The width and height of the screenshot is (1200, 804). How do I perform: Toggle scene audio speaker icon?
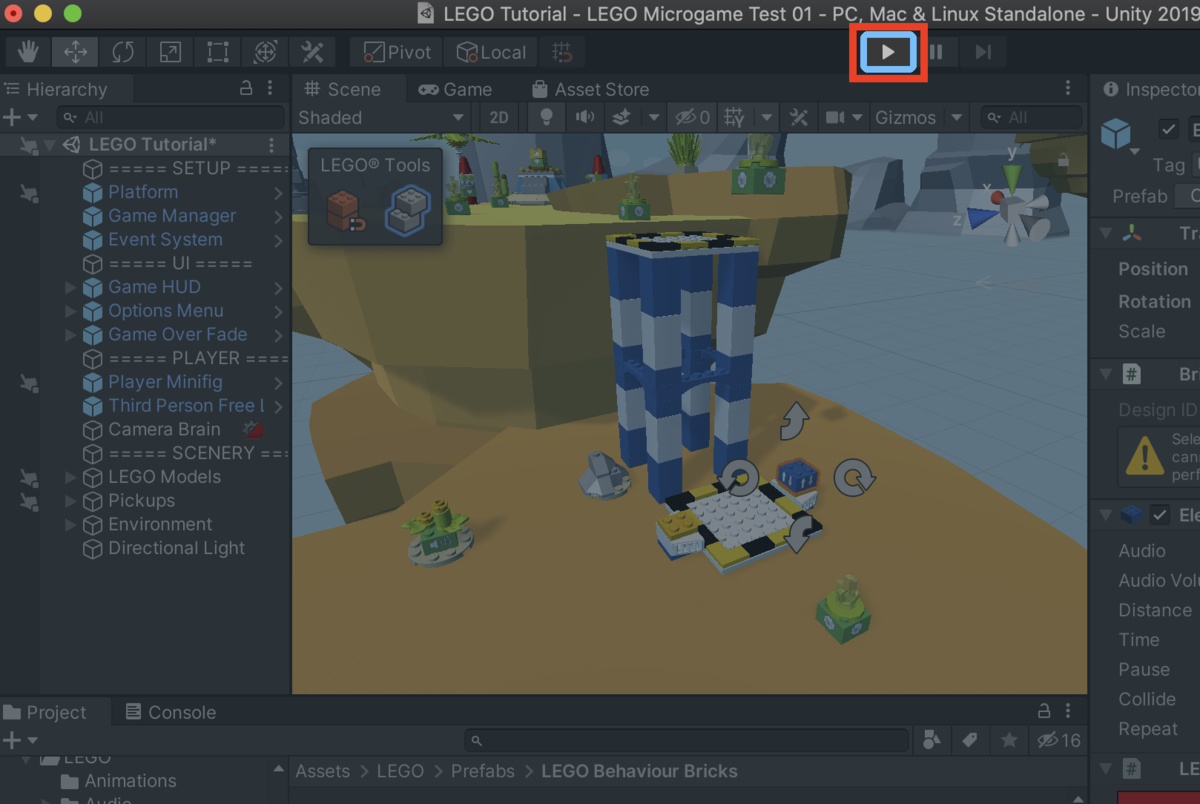coord(584,117)
